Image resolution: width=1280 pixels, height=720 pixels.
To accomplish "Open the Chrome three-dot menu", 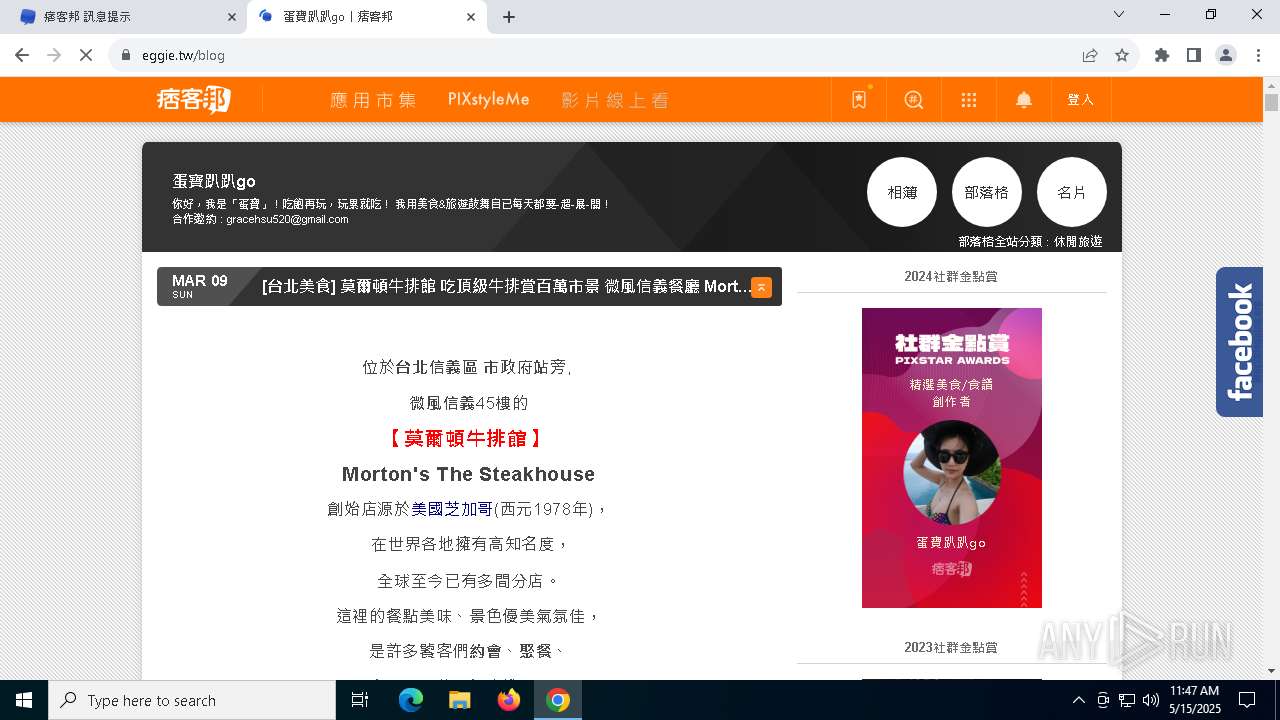I will [1258, 55].
